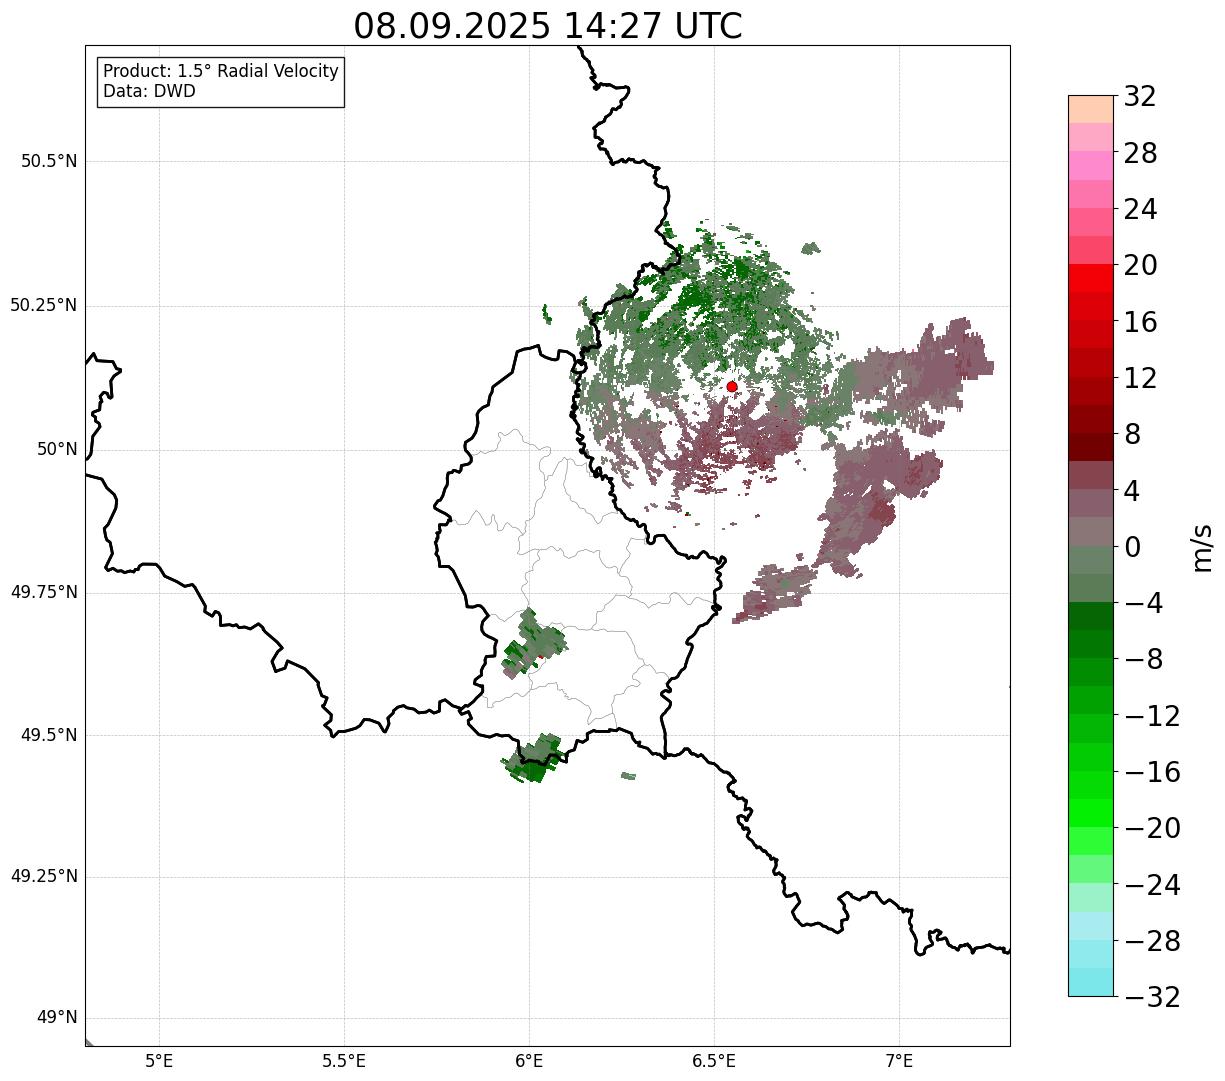Click the colorbar 'm/s' unit label
The height and width of the screenshot is (1081, 1225).
[1202, 547]
